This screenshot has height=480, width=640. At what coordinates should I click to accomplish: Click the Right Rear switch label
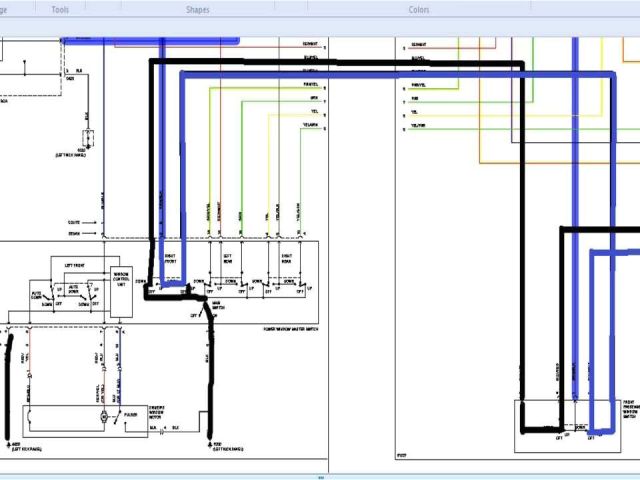coord(285,257)
